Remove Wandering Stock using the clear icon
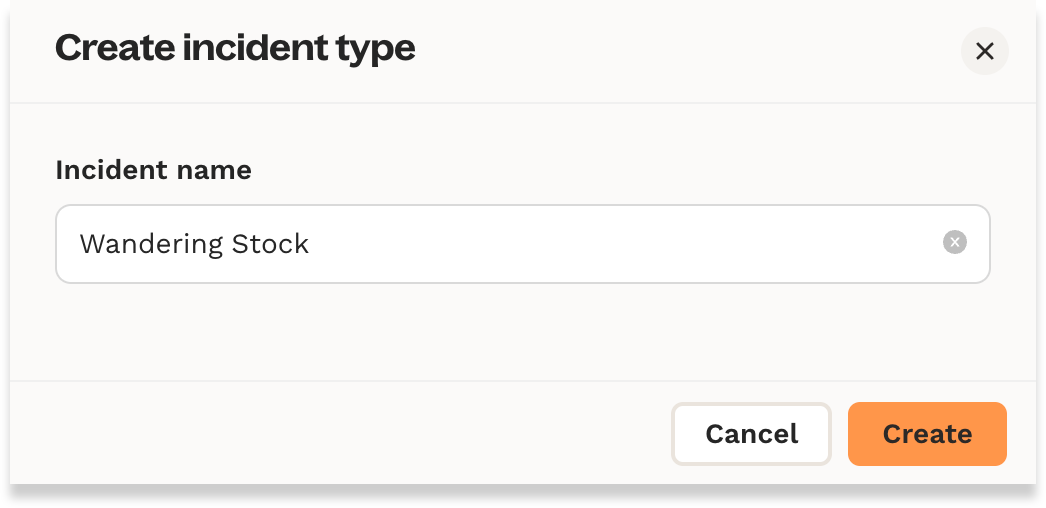Screen dimensions: 1046x508 [x=954, y=242]
